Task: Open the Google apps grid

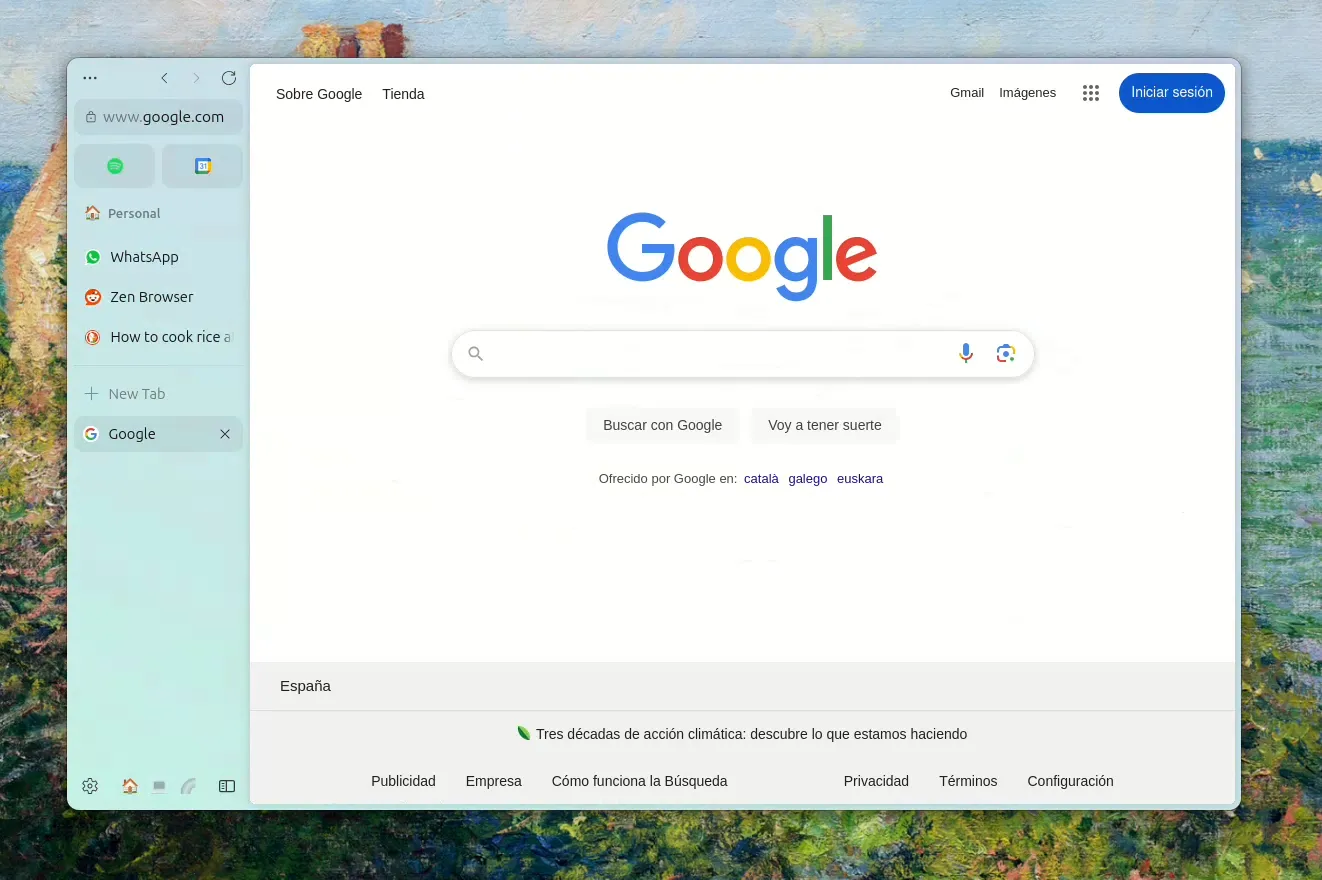Action: 1091,93
